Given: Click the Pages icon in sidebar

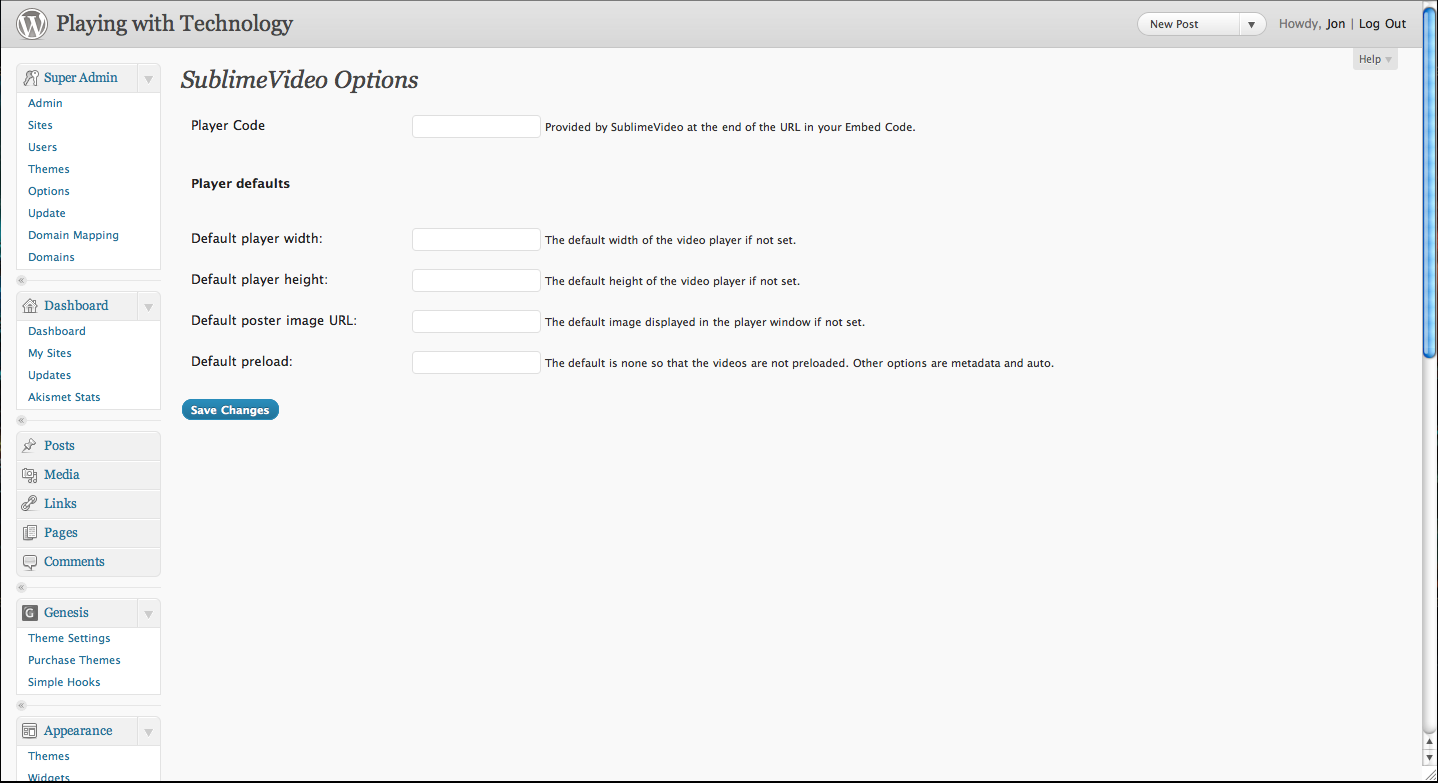Looking at the screenshot, I should (x=30, y=533).
